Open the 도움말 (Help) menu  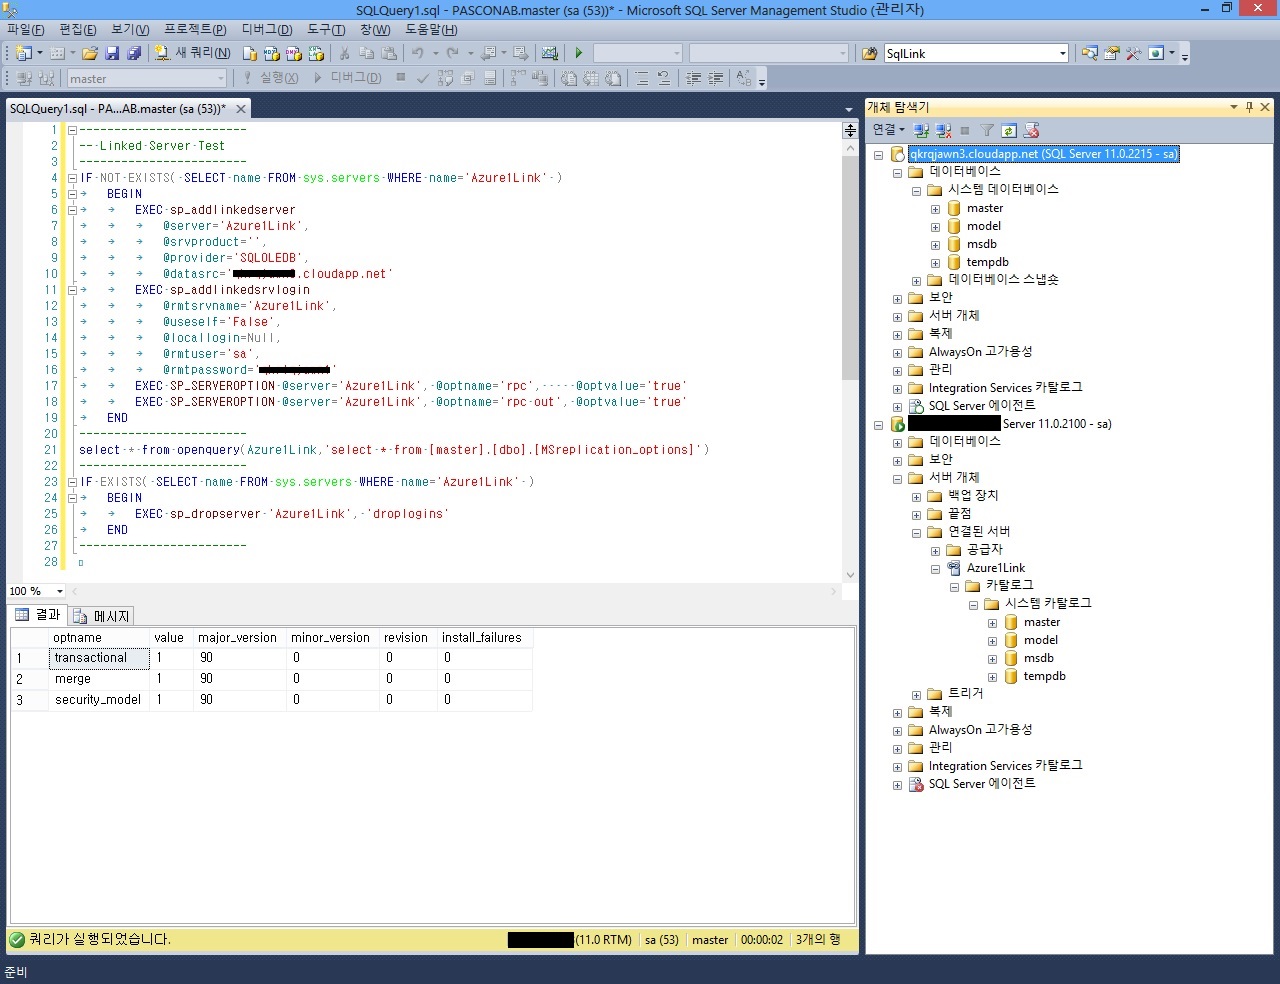click(431, 30)
